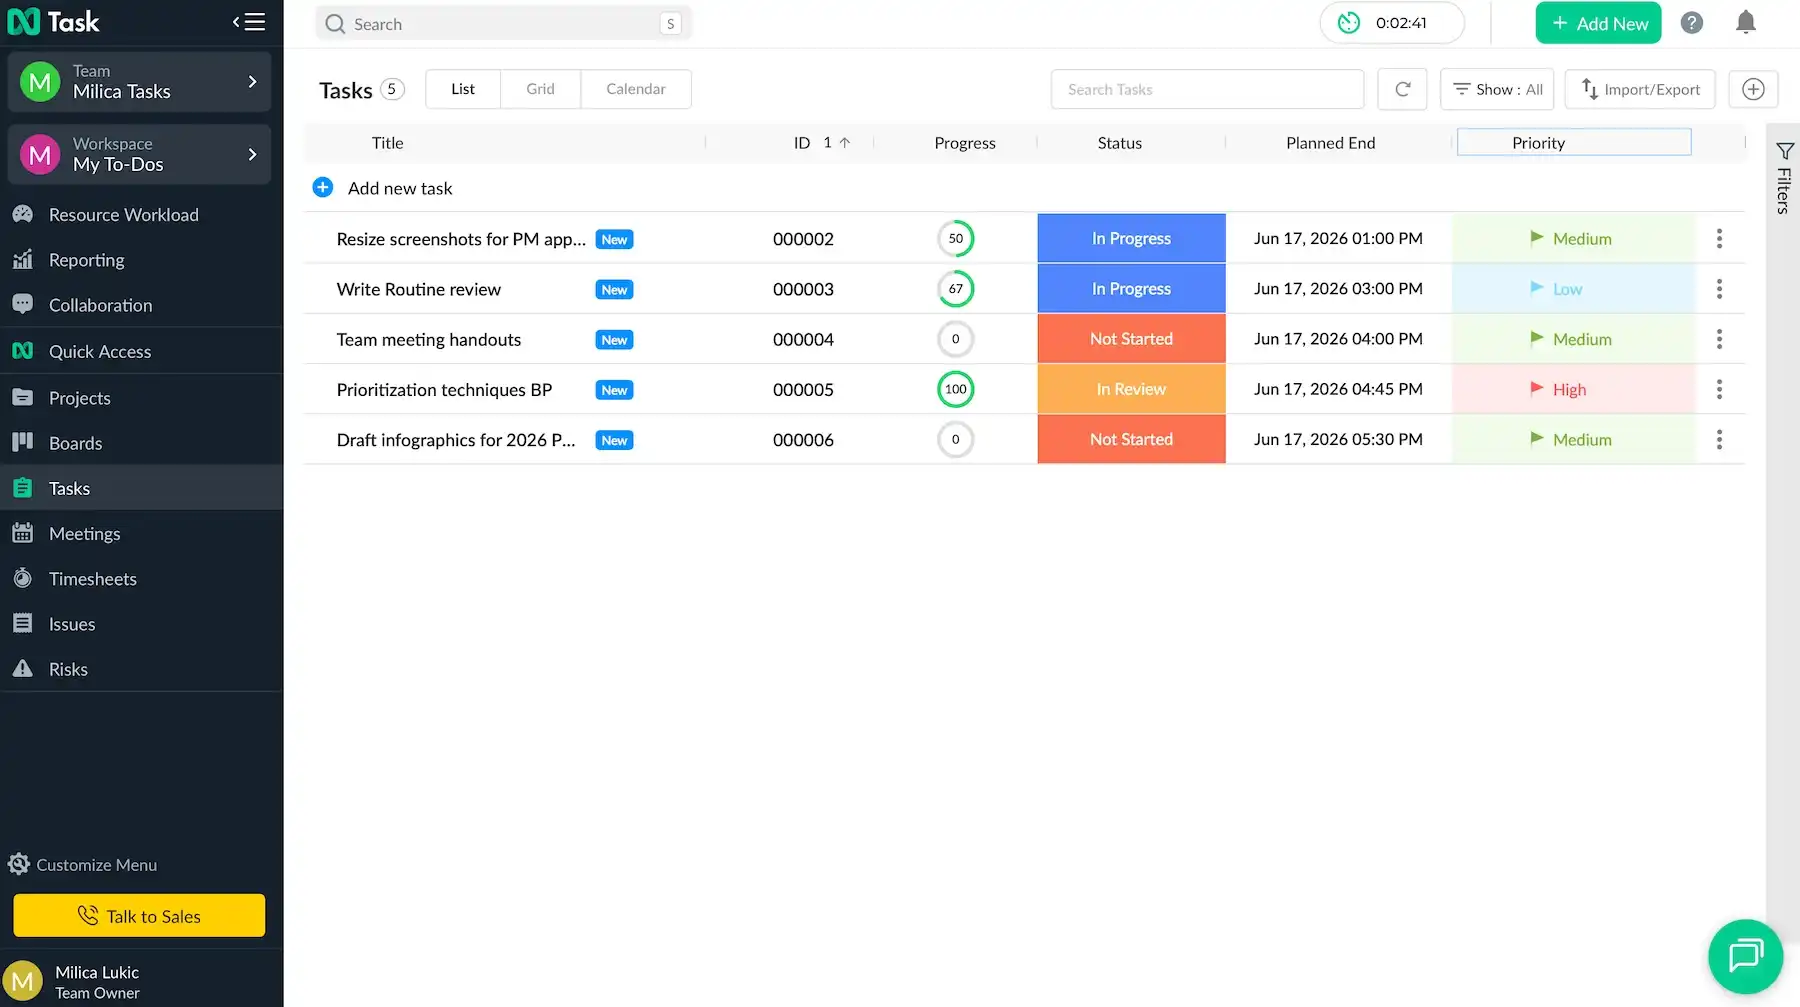
Task: Click the Add New button
Action: (1598, 23)
